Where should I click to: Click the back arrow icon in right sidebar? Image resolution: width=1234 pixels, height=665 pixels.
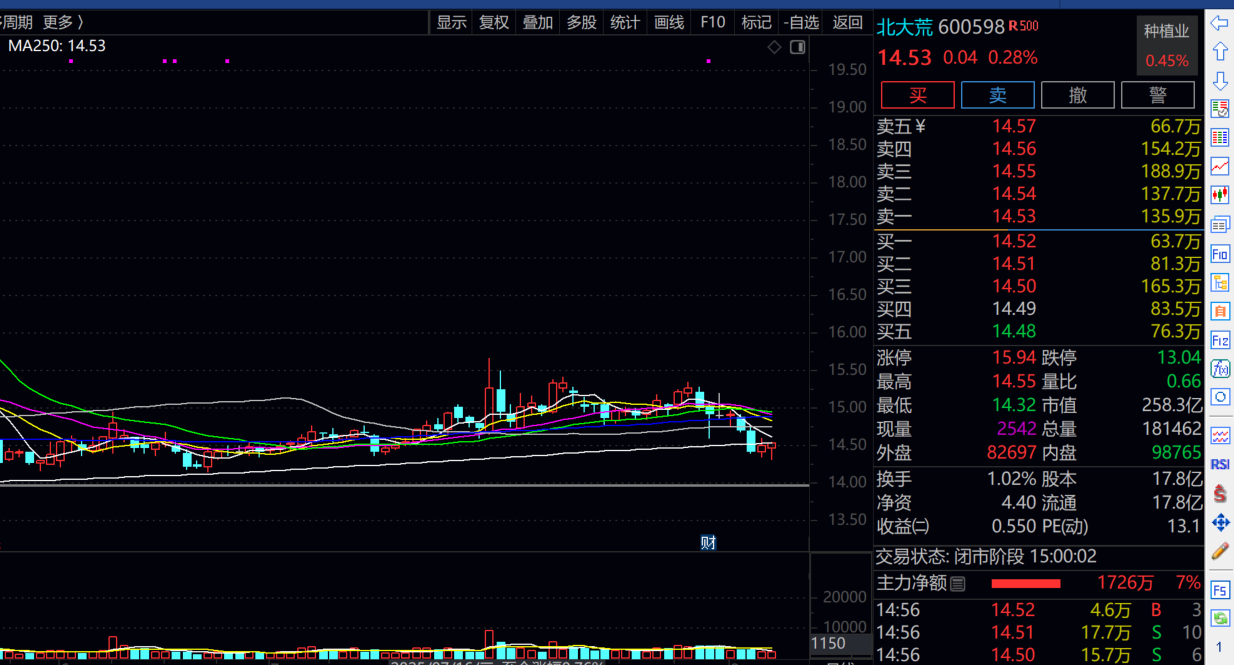[1219, 22]
